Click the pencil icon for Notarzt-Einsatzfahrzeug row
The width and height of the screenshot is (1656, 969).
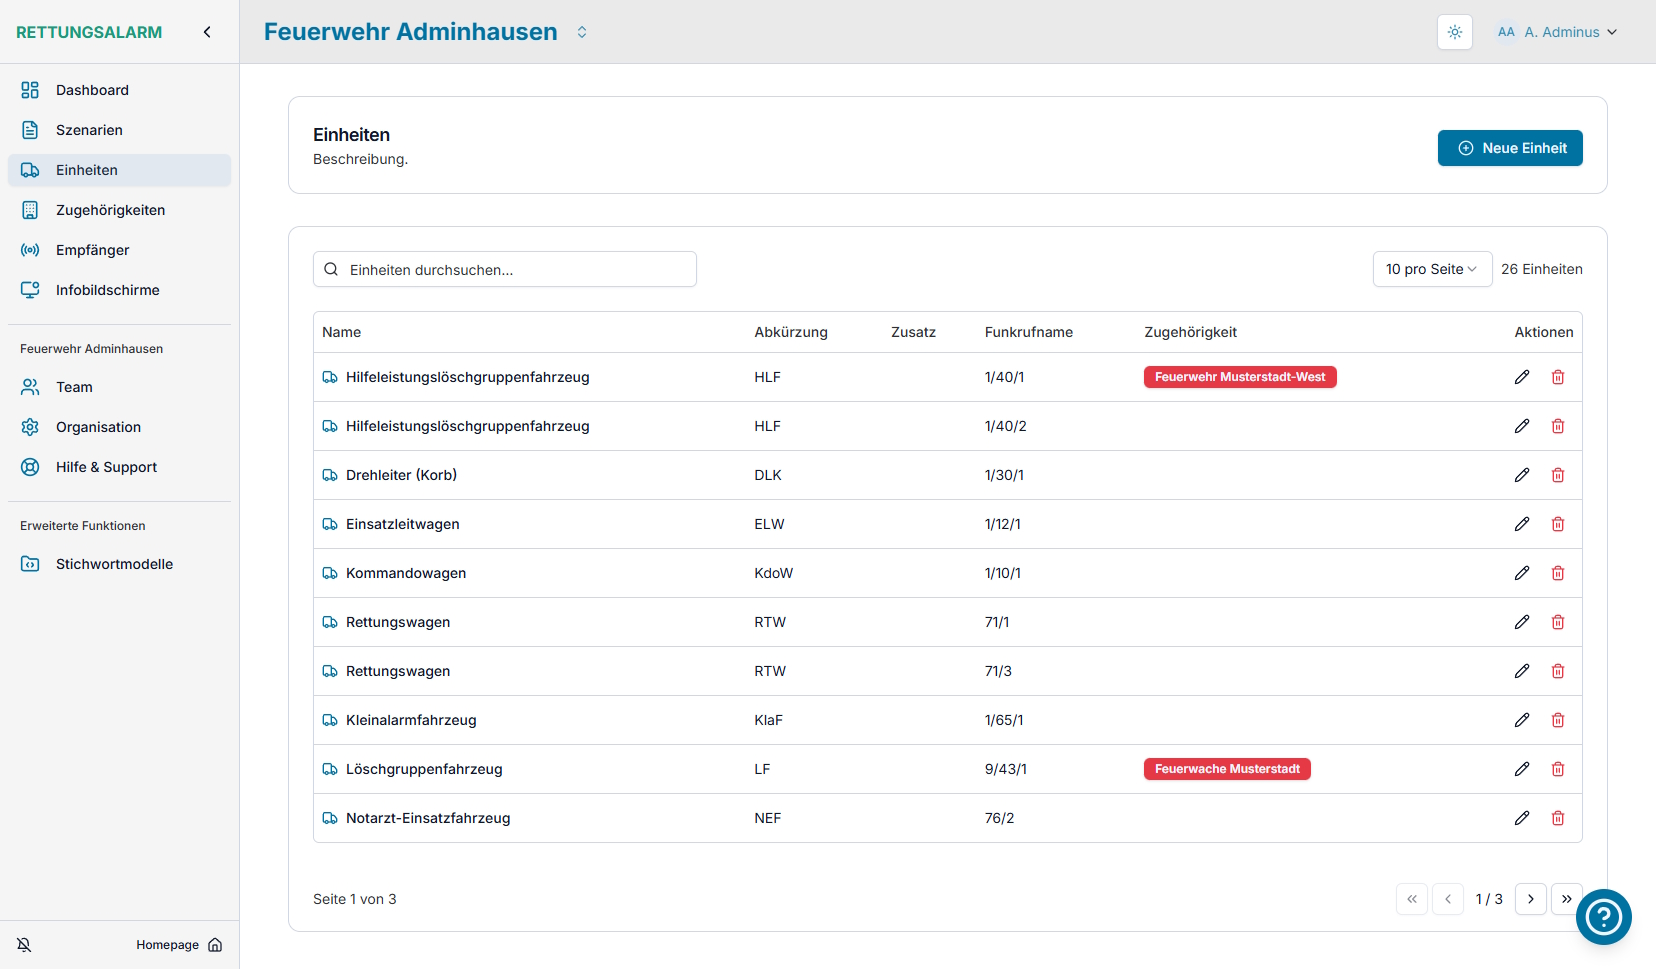(1521, 818)
